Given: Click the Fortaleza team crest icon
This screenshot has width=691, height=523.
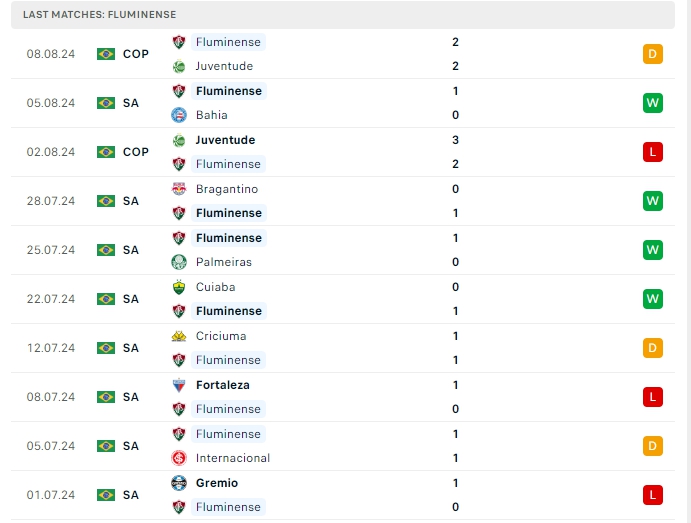Looking at the screenshot, I should point(179,385).
